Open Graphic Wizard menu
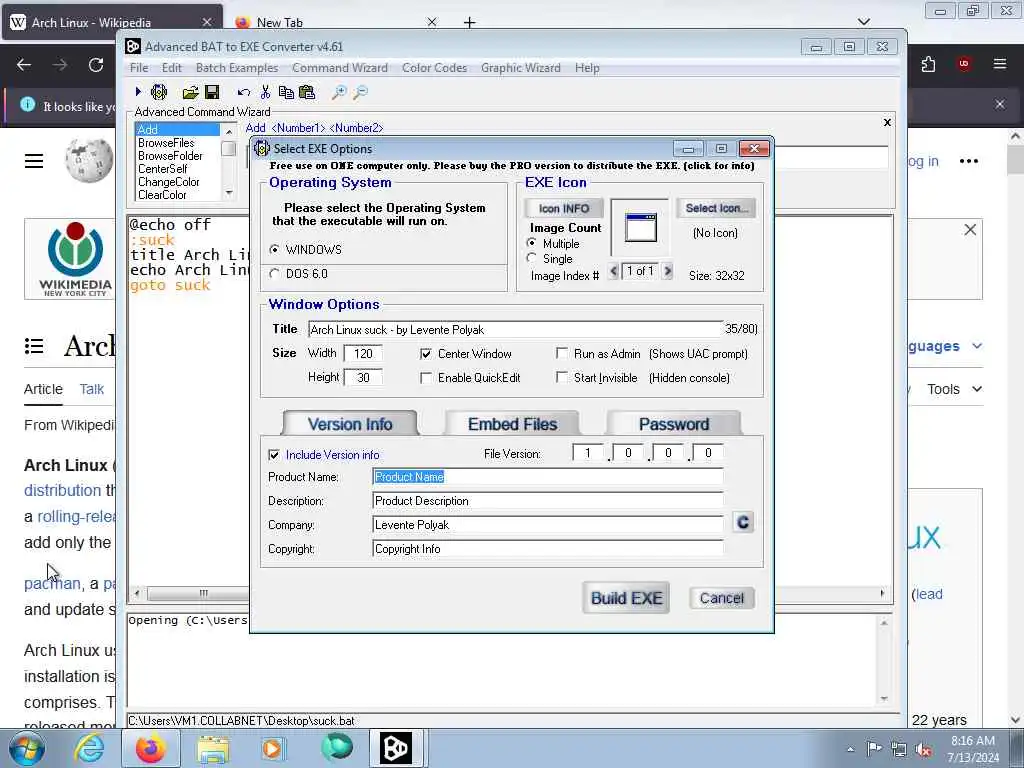The width and height of the screenshot is (1024, 768). (520, 68)
